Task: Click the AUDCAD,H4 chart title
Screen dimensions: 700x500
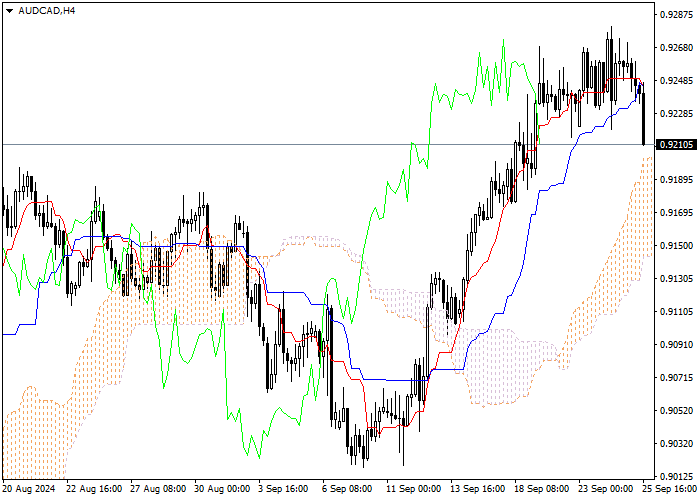Action: 47,11
